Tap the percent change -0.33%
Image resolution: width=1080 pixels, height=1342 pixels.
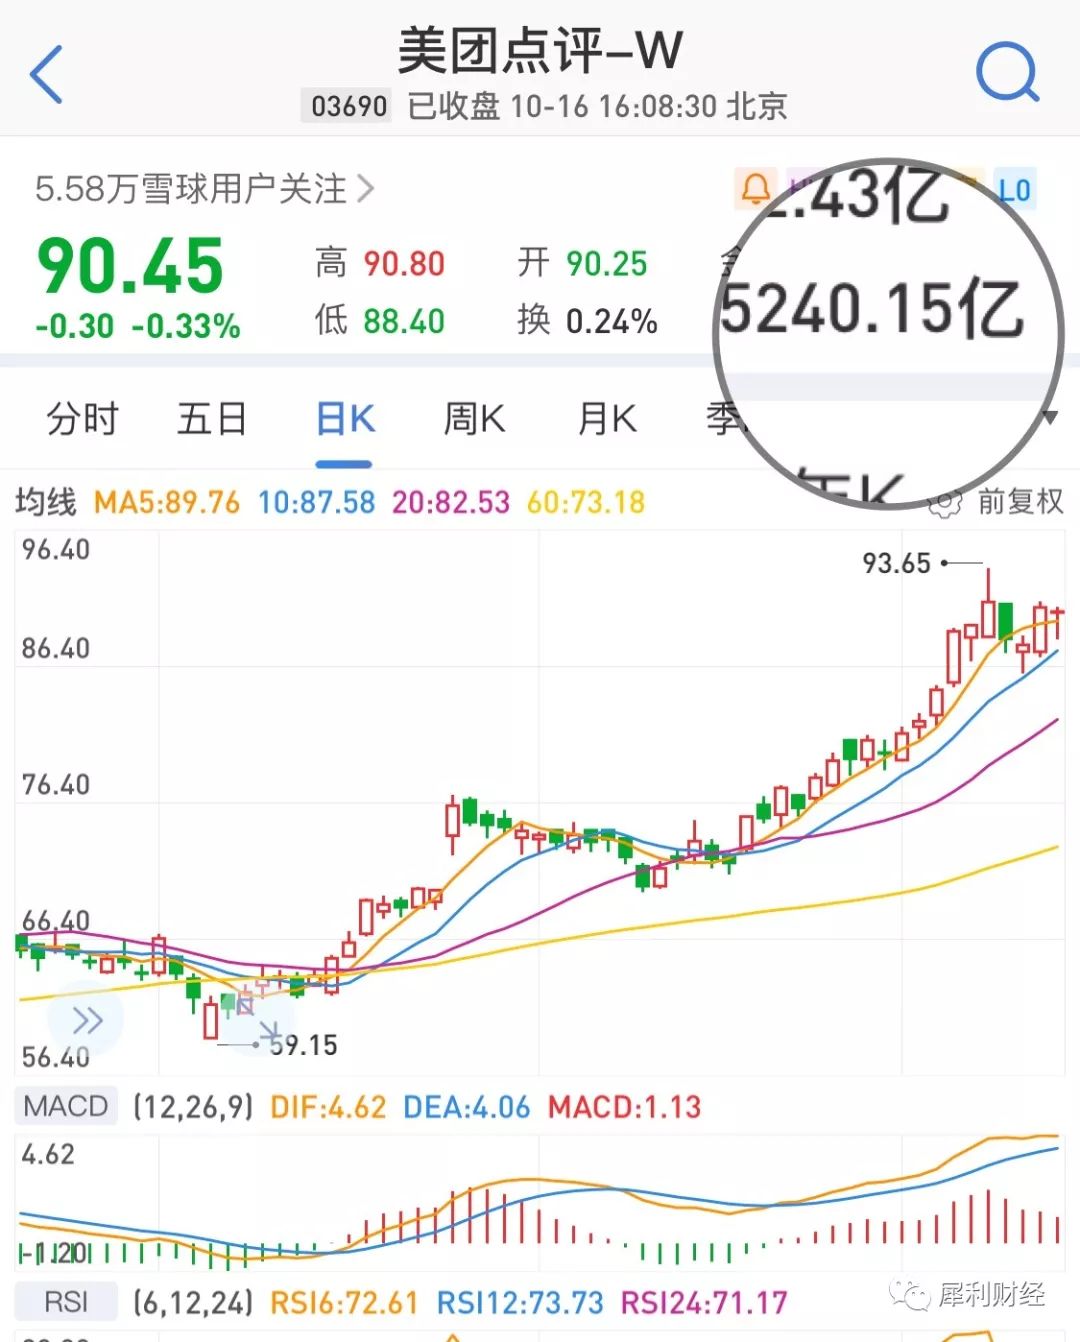coord(186,326)
